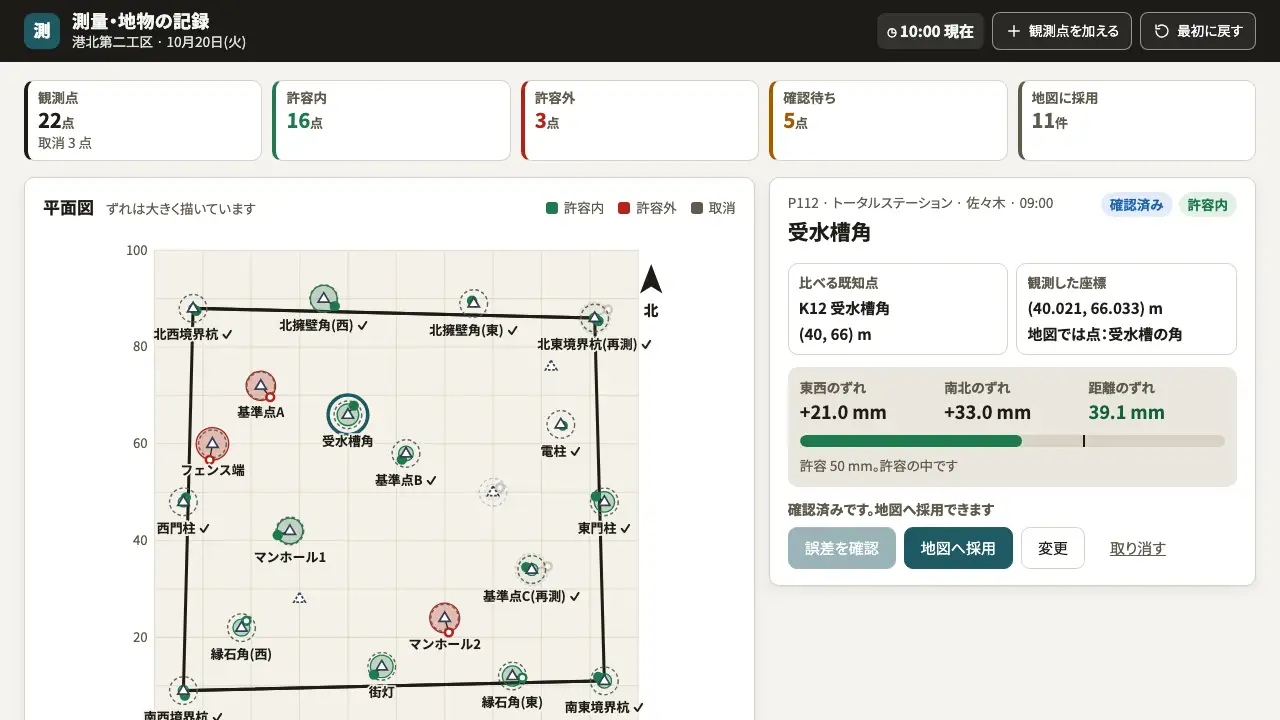This screenshot has width=1280, height=720.
Task: Click the 許容内 green legend swatch
Action: pos(552,208)
